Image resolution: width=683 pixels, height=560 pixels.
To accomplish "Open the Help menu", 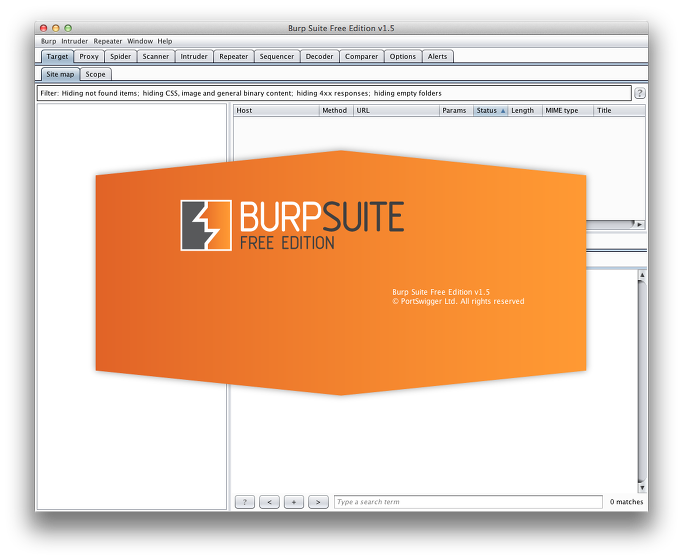I will [165, 41].
